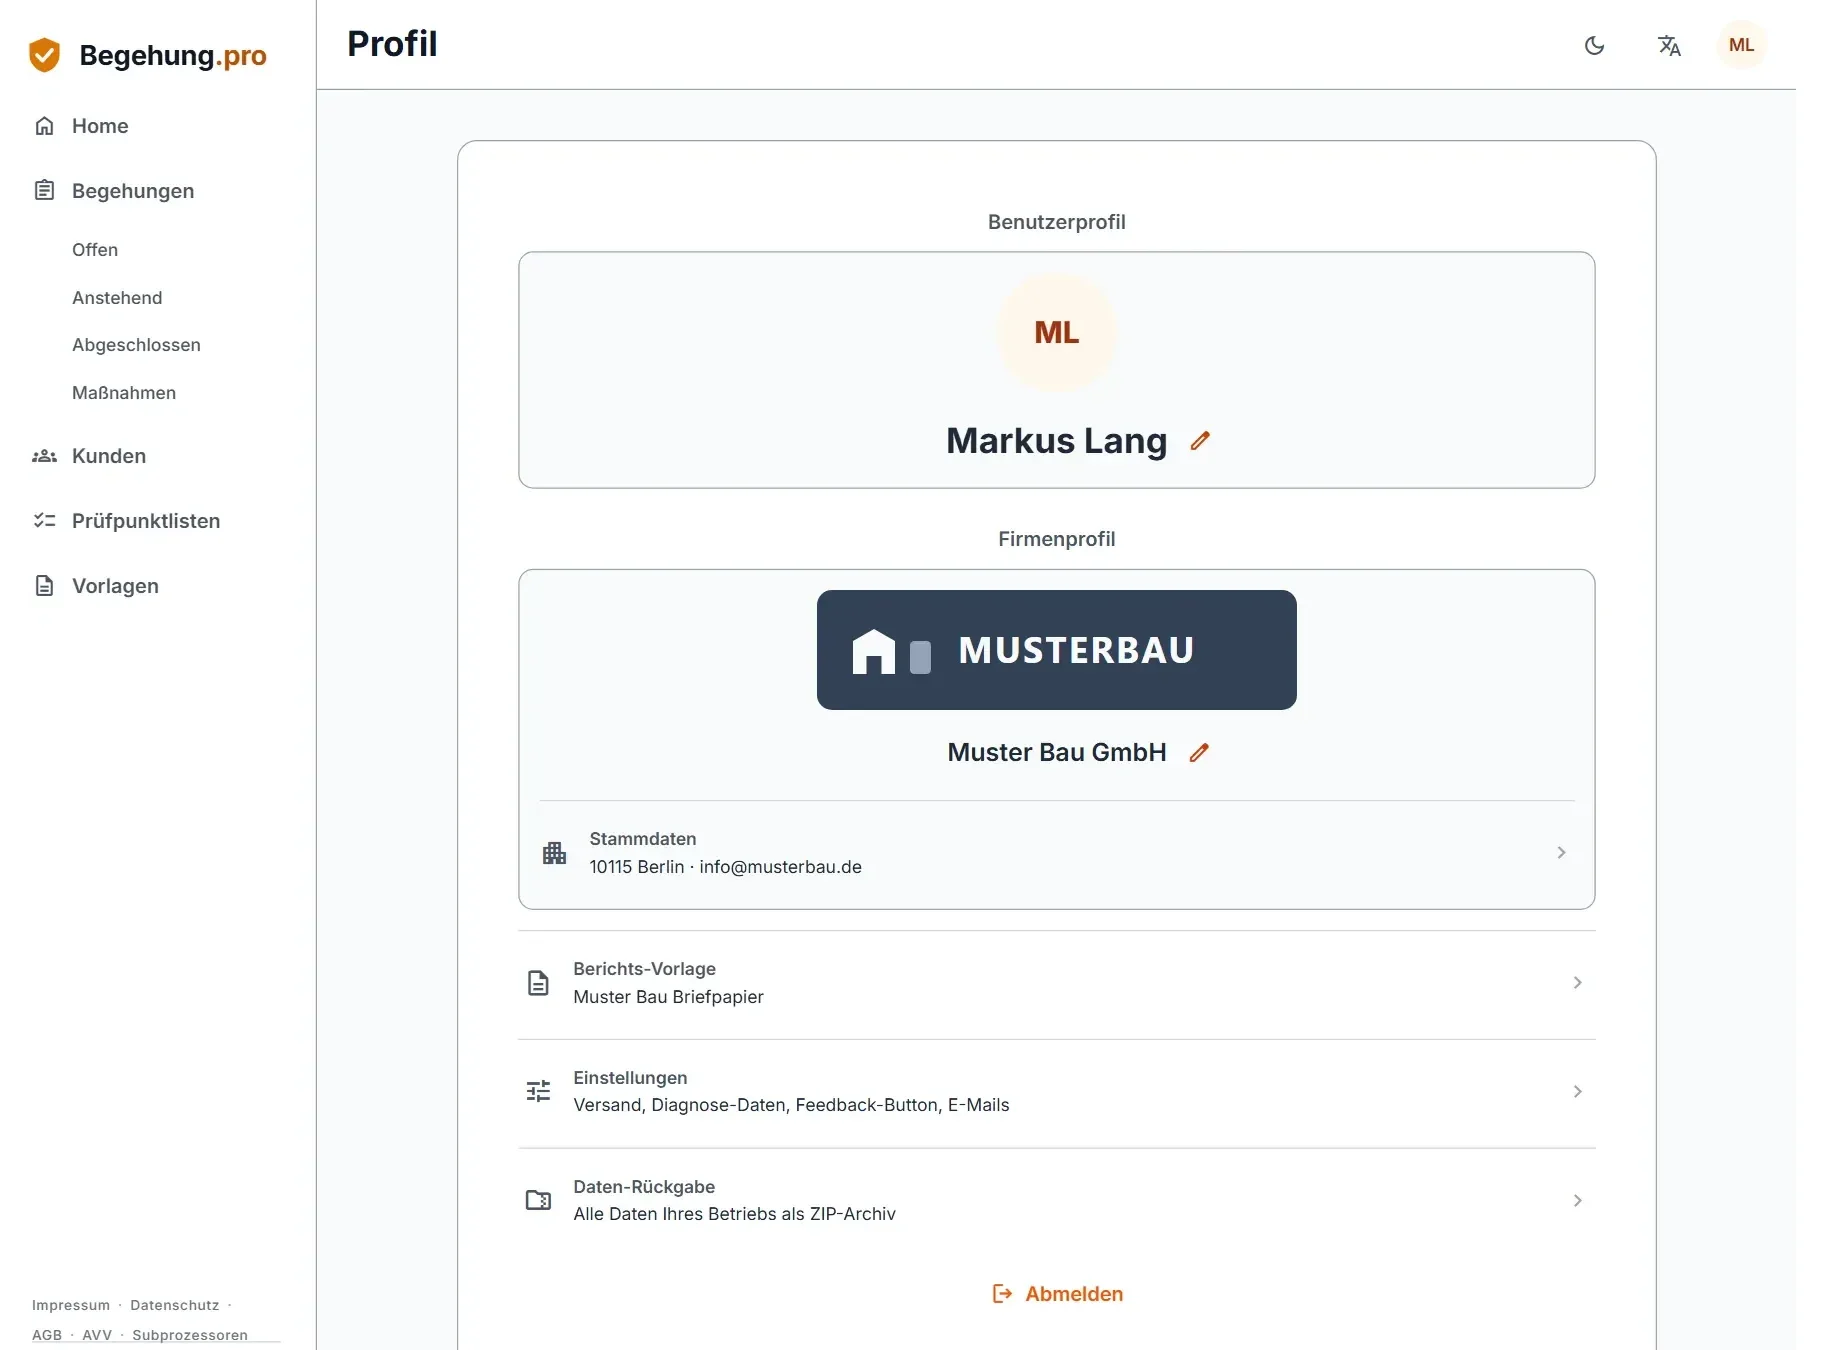This screenshot has height=1350, width=1824.
Task: Click the Abmelden label
Action: (1074, 1294)
